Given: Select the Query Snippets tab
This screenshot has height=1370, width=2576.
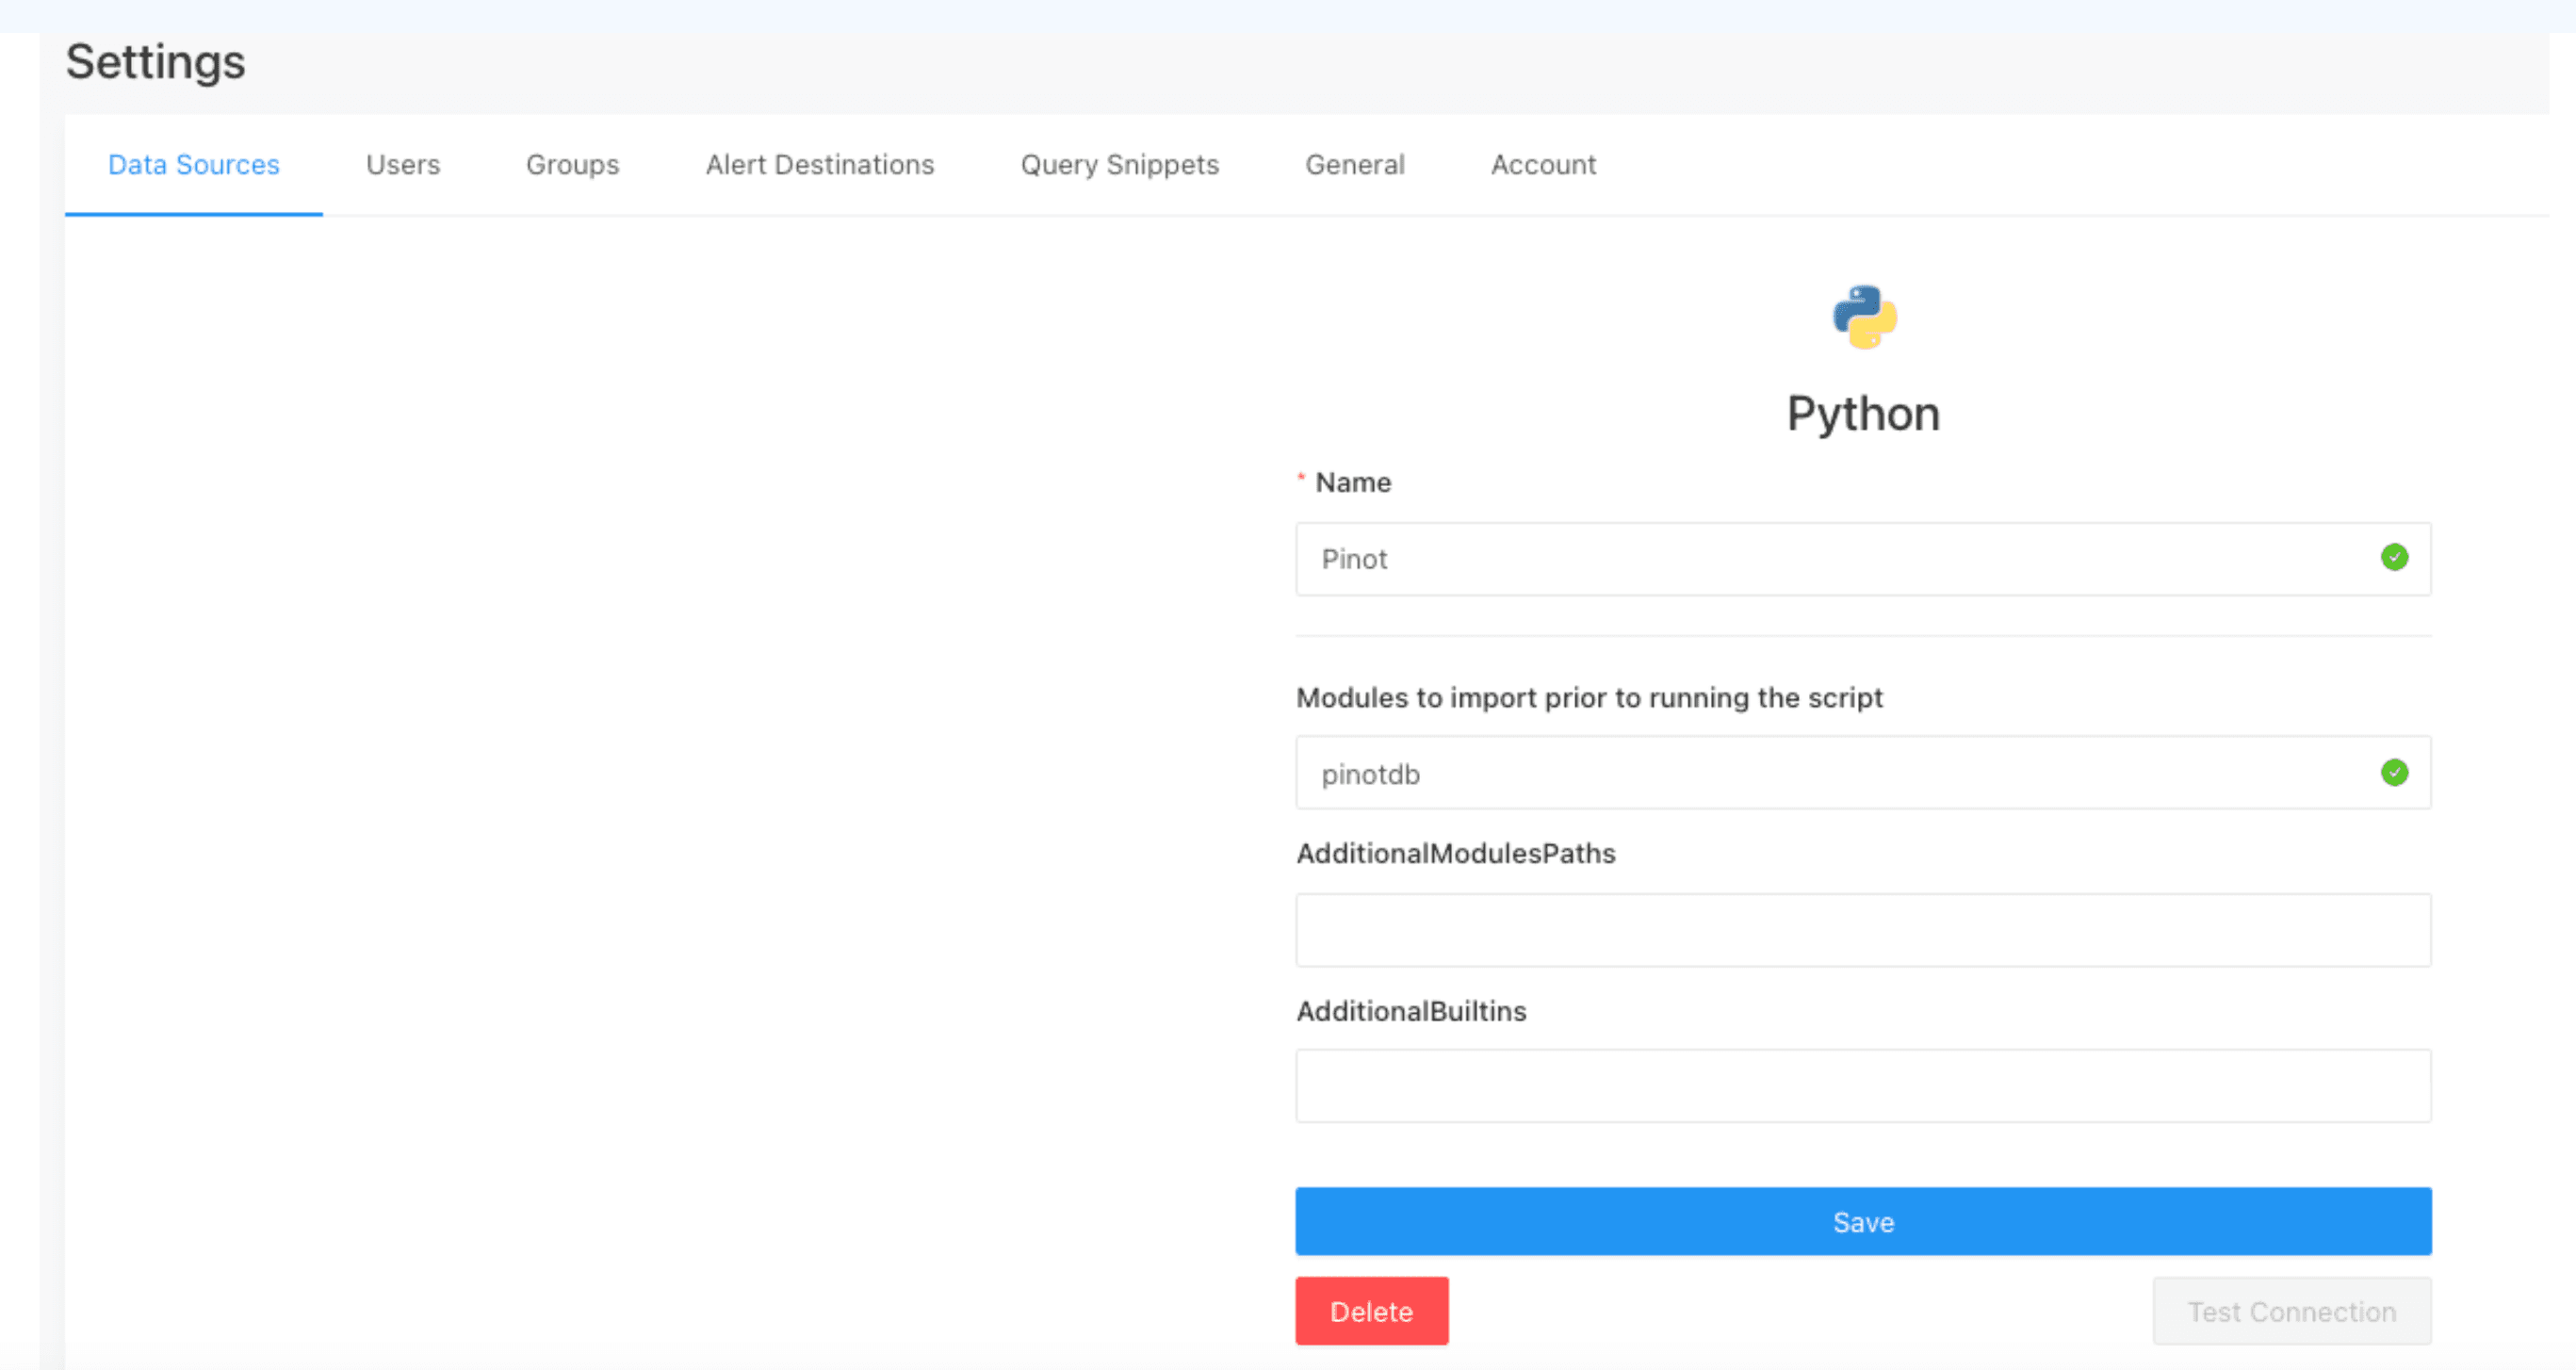Looking at the screenshot, I should click(x=1120, y=164).
